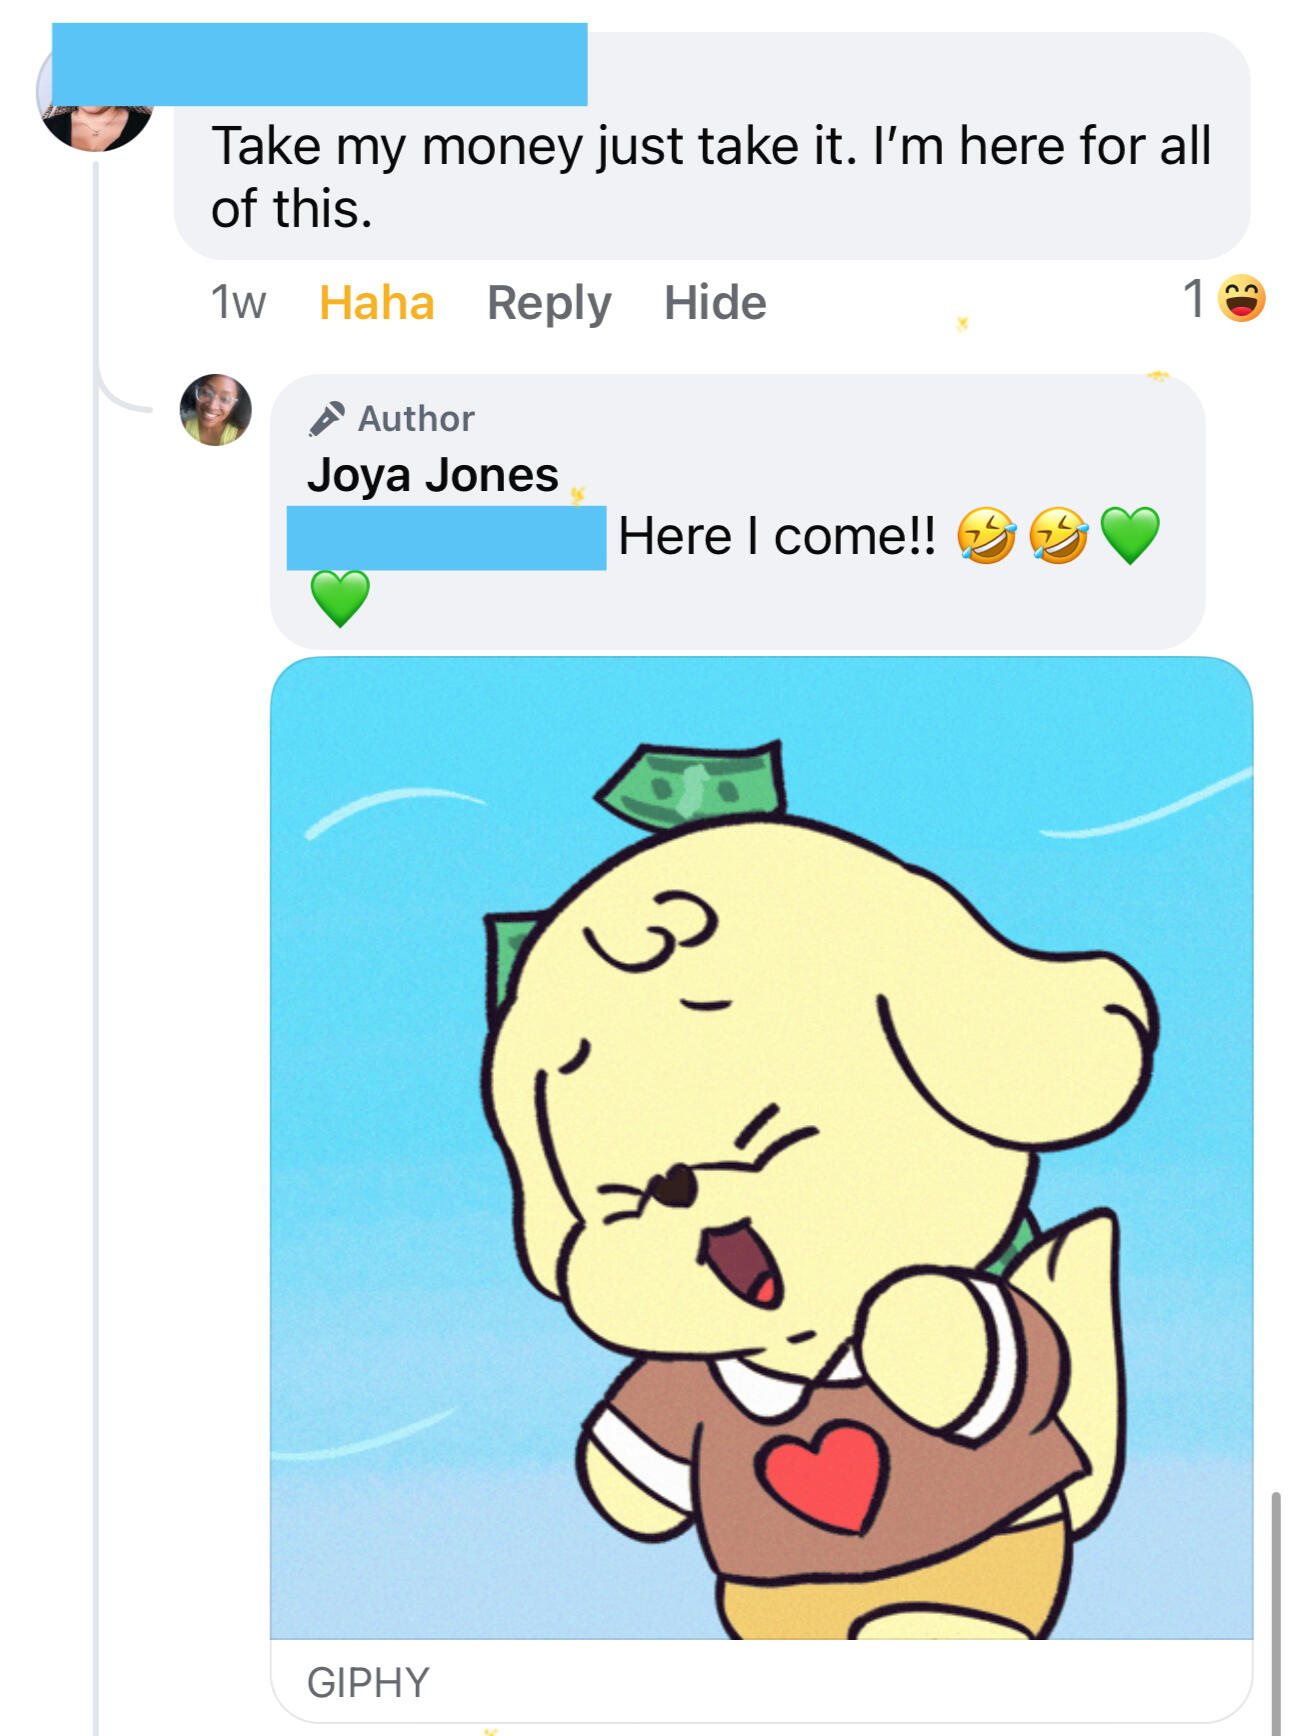Image resolution: width=1289 pixels, height=1736 pixels.
Task: Click the Author badge megaphone icon
Action: [326, 419]
